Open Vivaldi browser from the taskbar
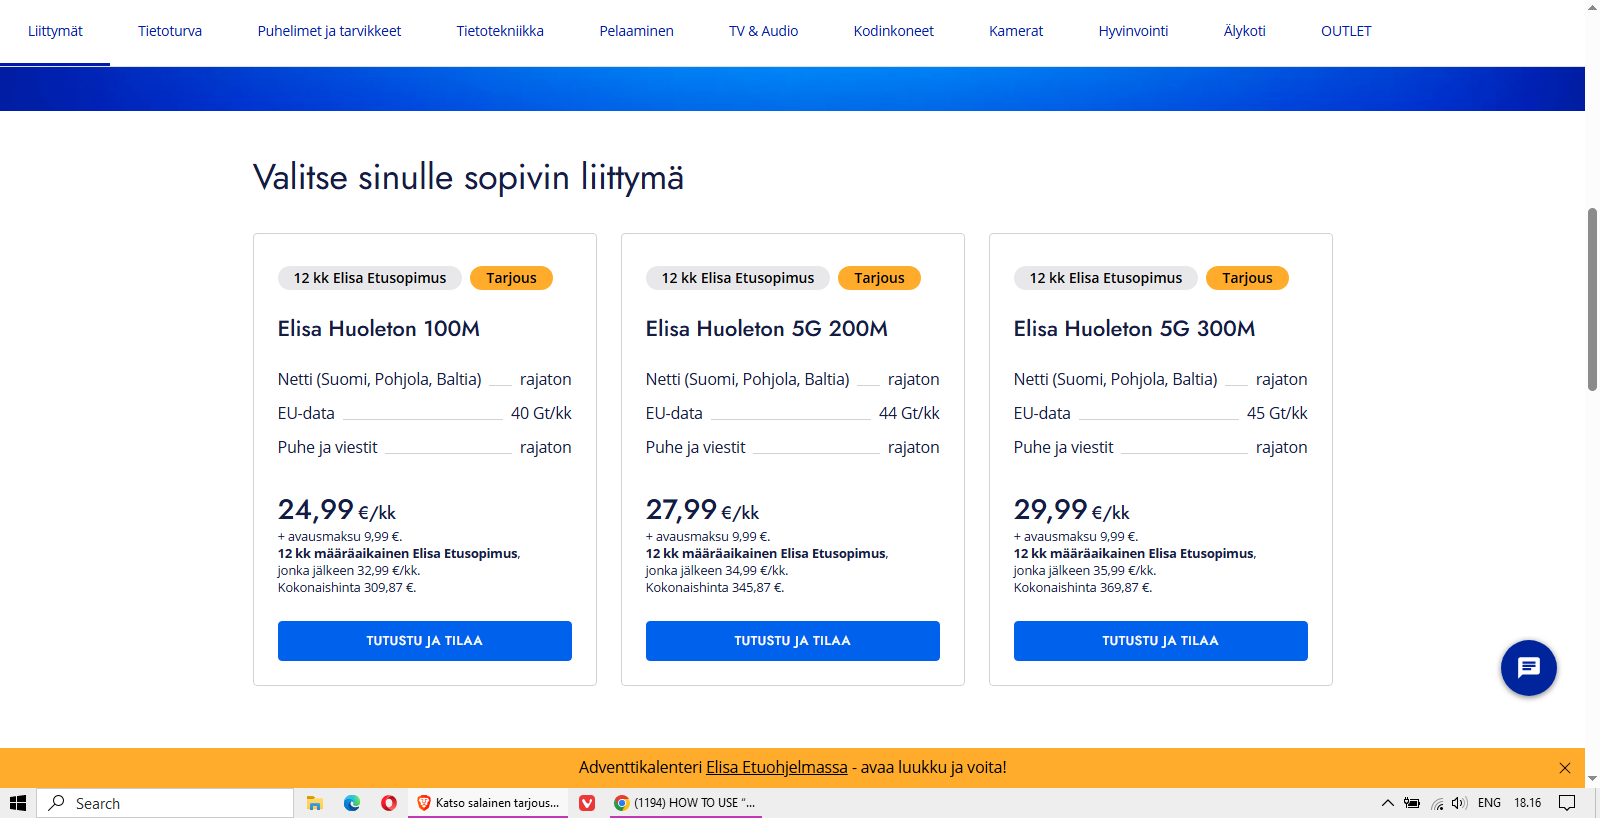 click(x=587, y=803)
